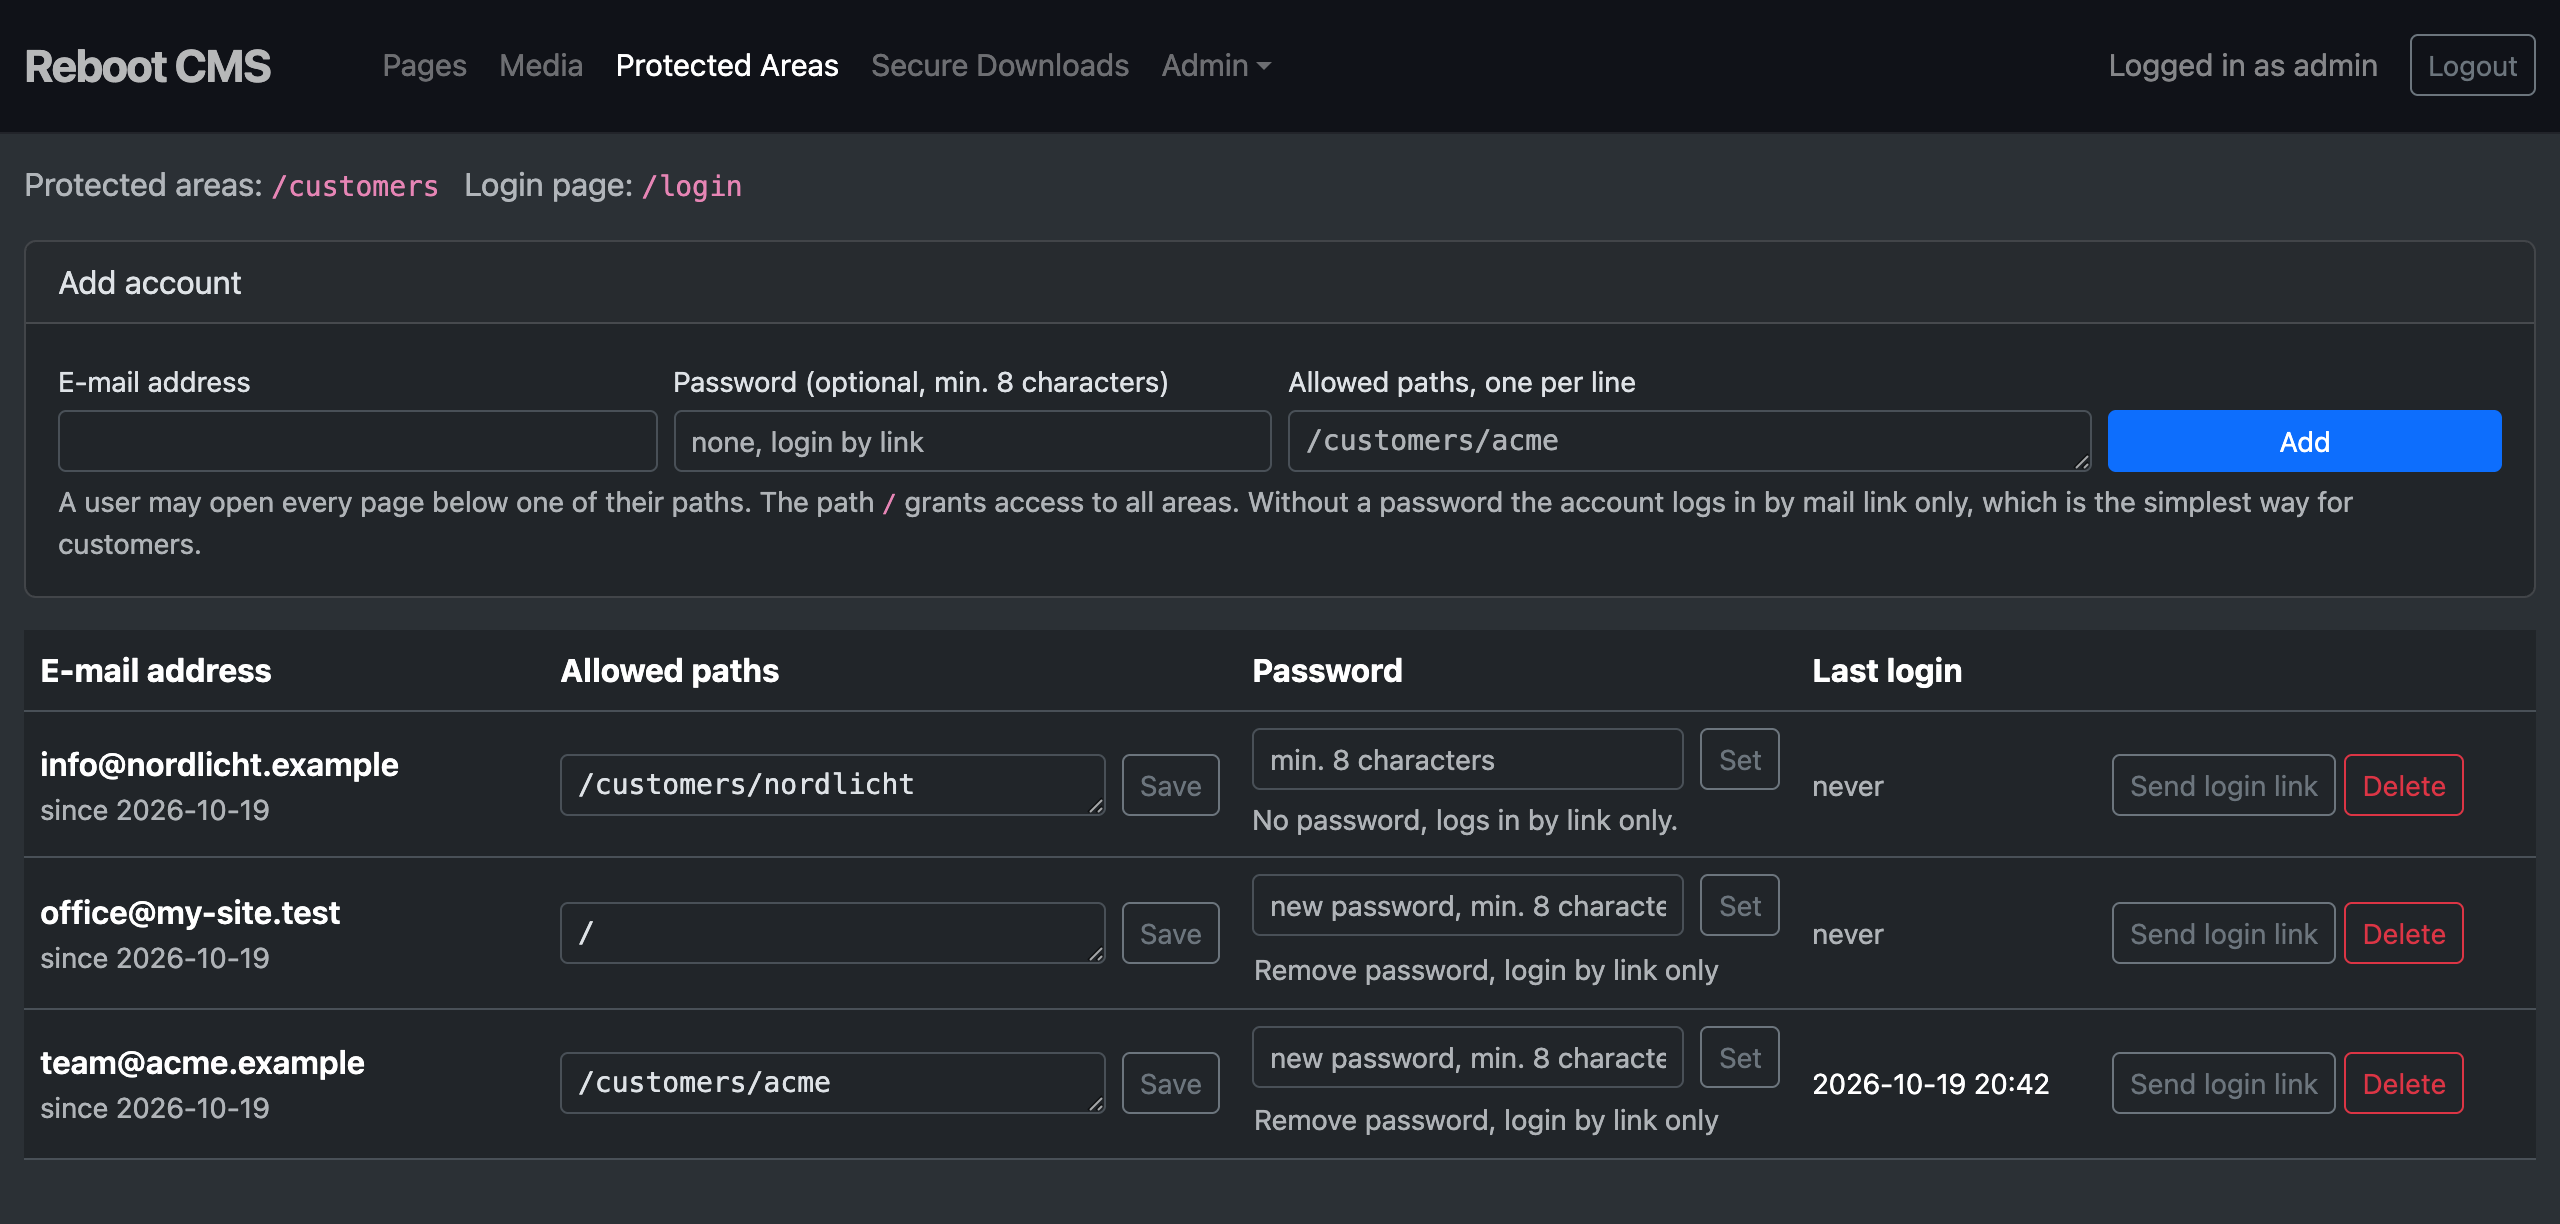Delete the team@acme.example account
Image resolution: width=2560 pixels, height=1224 pixels.
click(x=2404, y=1083)
